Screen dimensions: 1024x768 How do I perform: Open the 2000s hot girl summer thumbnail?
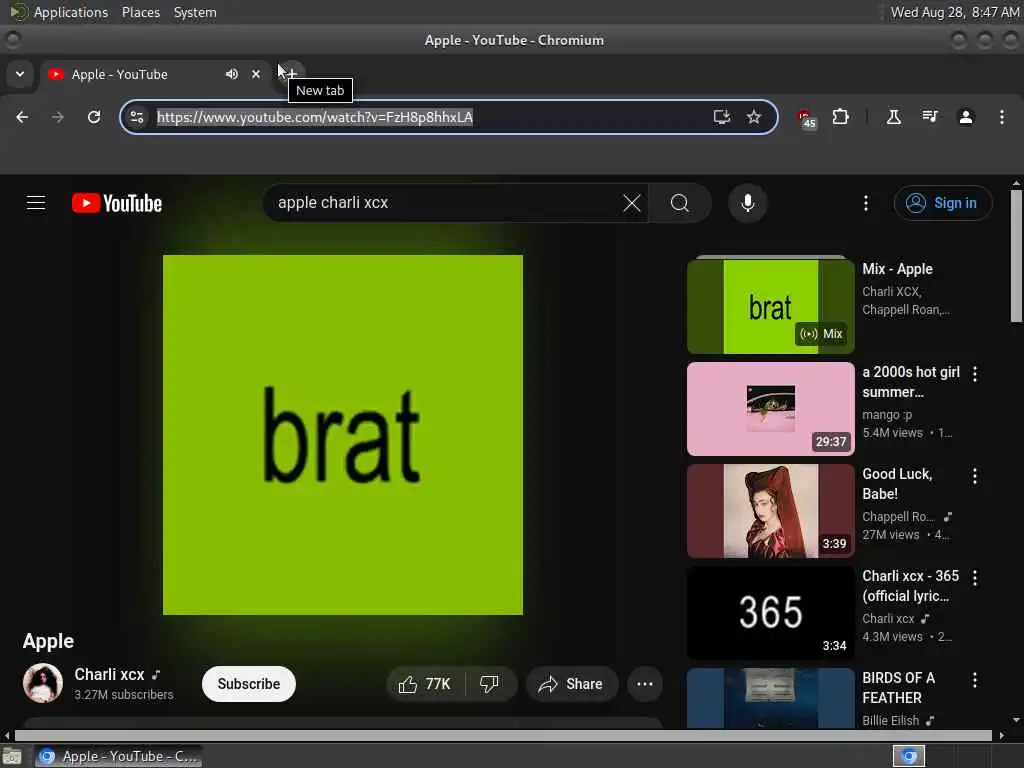pos(771,409)
